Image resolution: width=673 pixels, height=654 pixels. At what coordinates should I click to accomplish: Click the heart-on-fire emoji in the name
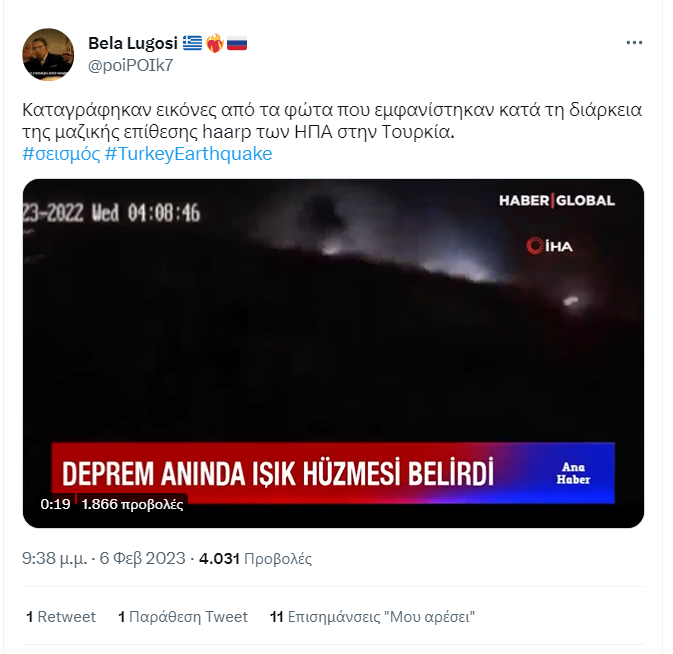[x=215, y=43]
